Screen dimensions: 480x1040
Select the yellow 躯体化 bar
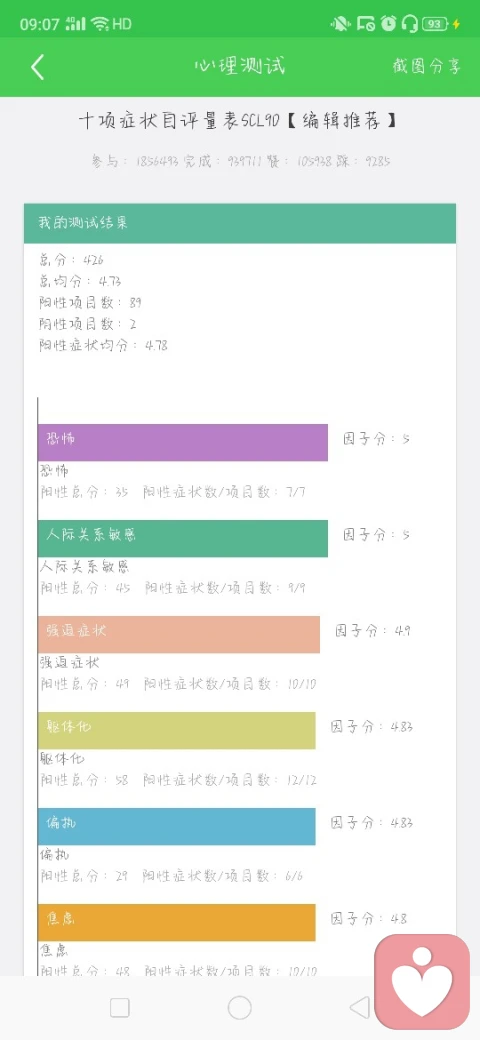176,730
